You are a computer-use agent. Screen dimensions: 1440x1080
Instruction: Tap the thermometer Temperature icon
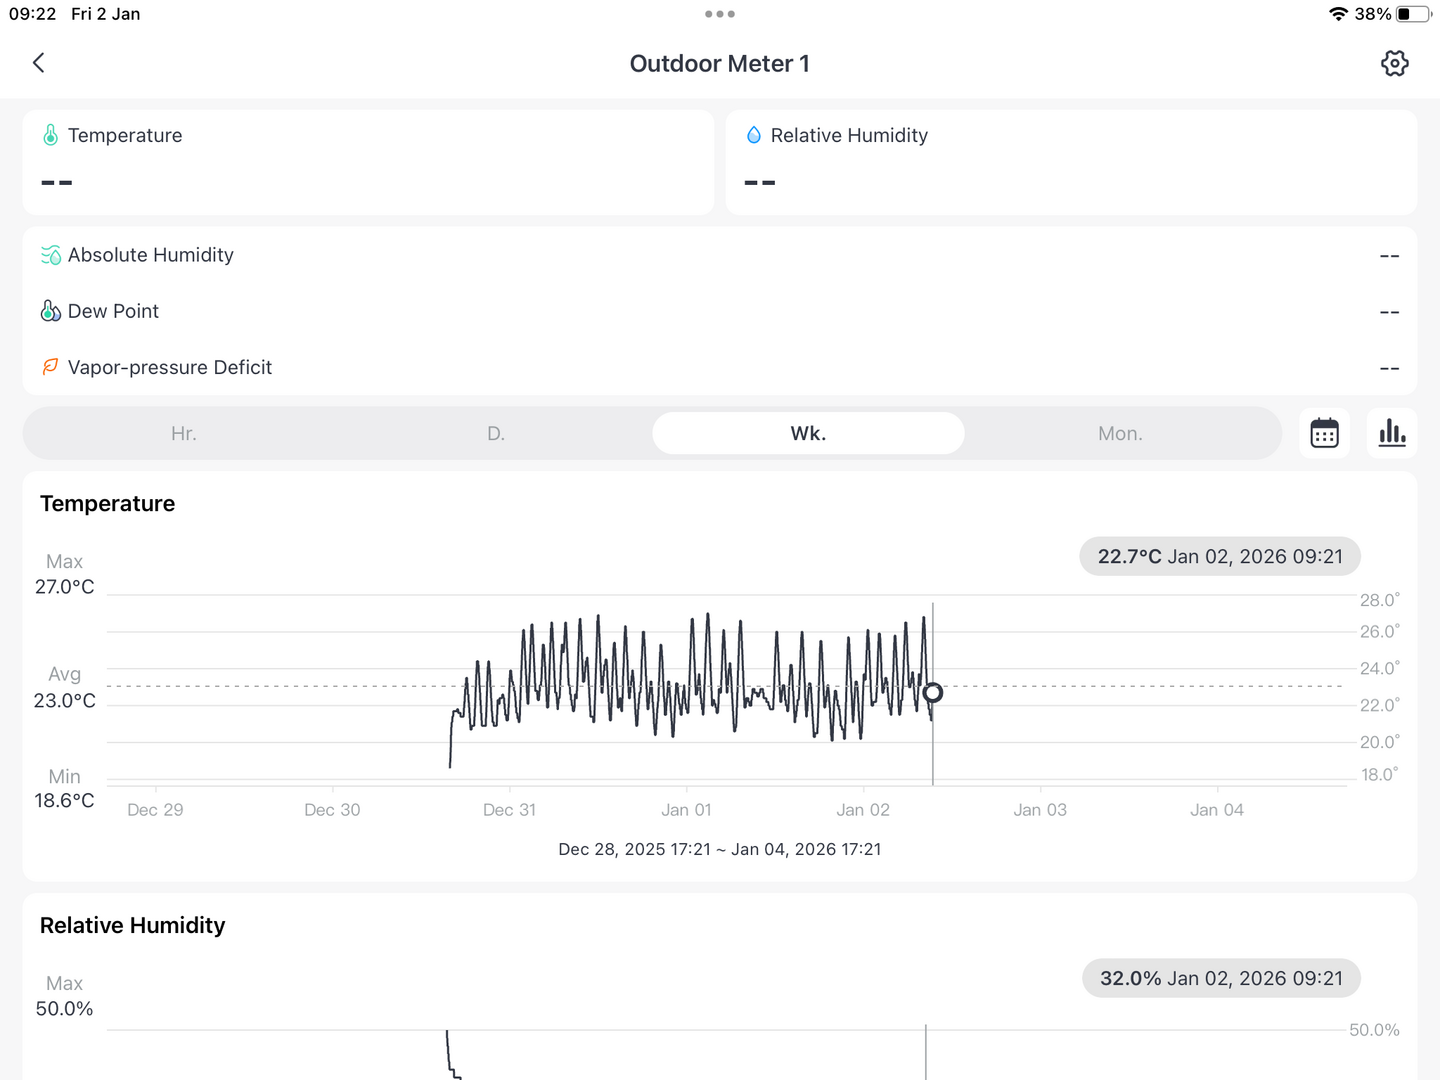tap(51, 135)
